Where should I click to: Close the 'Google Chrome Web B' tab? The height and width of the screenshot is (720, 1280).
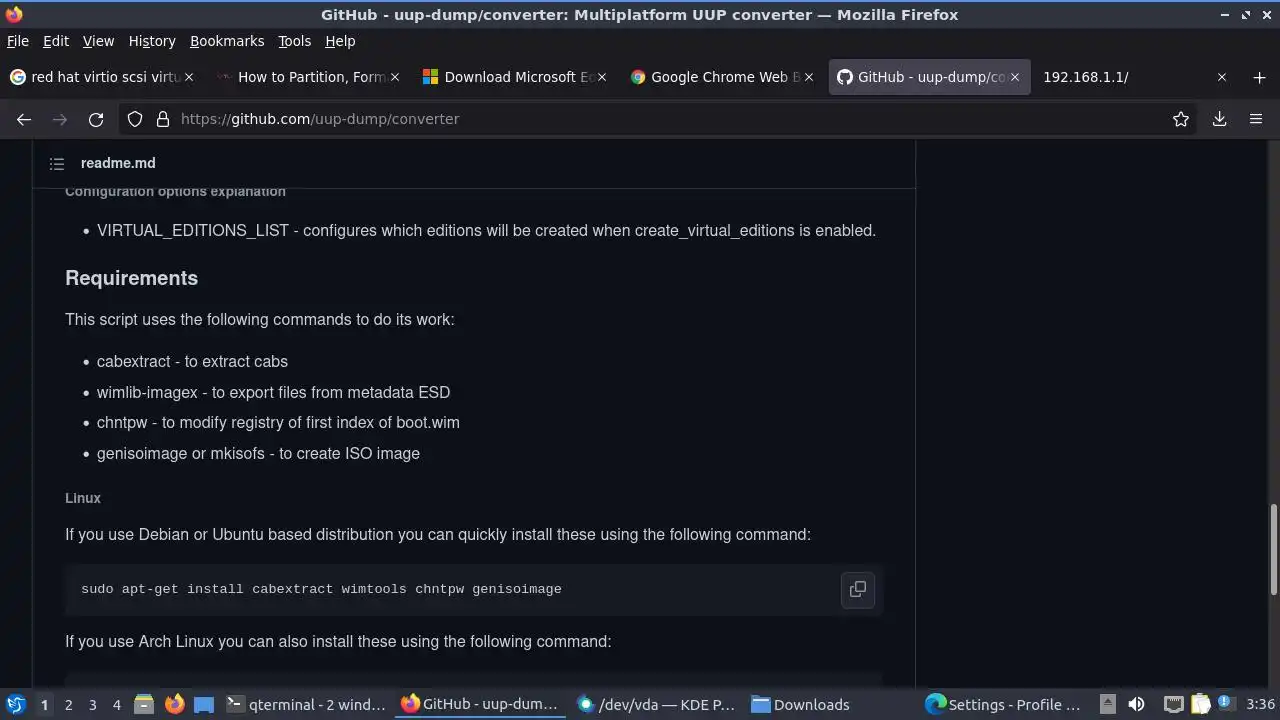click(809, 77)
